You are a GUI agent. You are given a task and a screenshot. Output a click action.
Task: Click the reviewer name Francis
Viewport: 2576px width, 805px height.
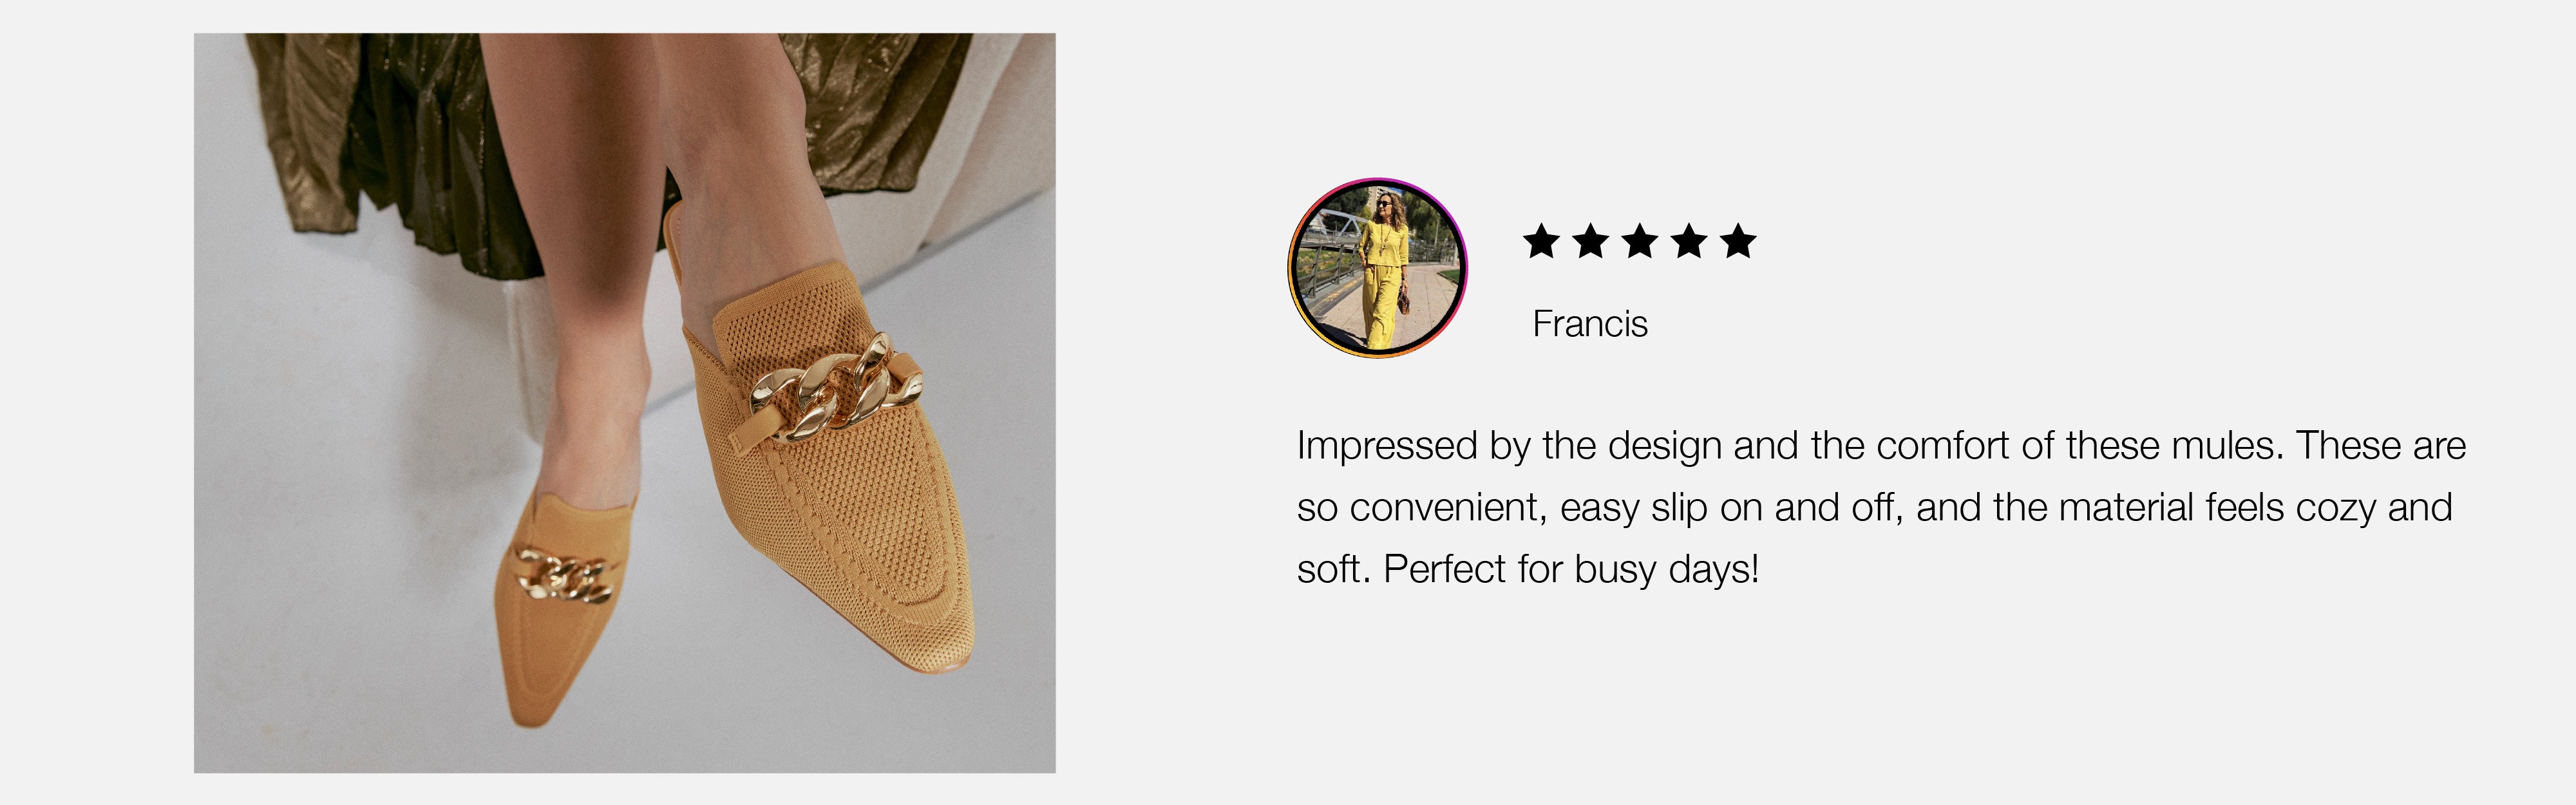pos(1590,324)
